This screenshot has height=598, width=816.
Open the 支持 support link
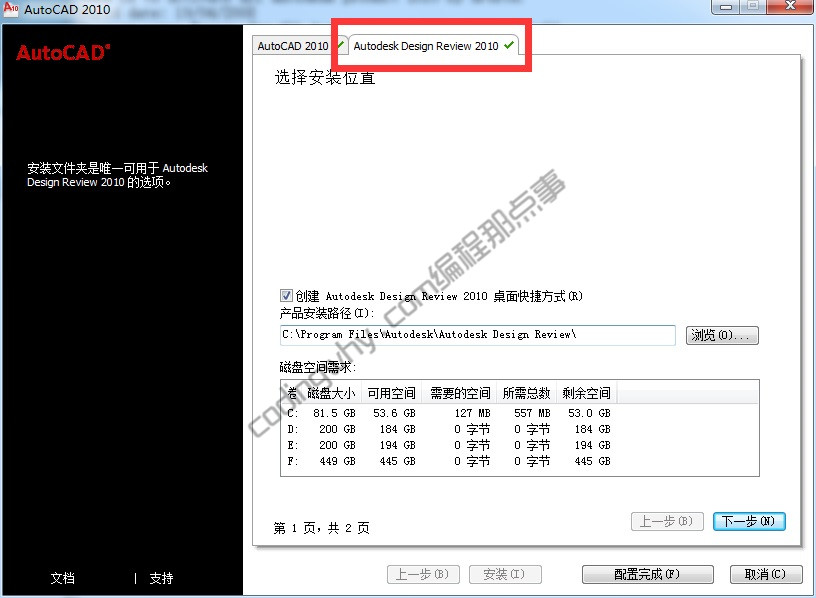161,578
